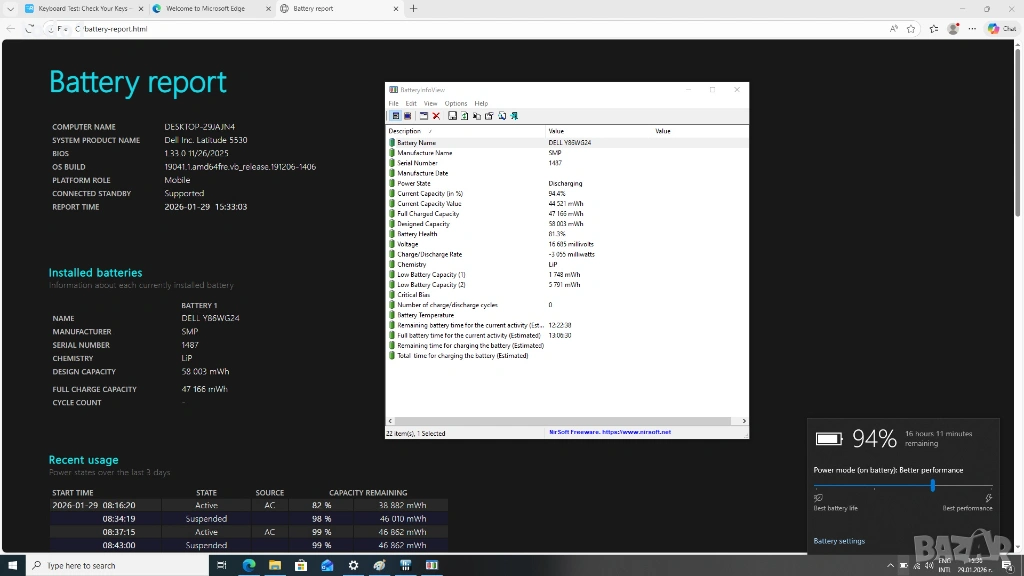The width and height of the screenshot is (1024, 576).
Task: Select the Battery Health row
Action: pos(417,234)
